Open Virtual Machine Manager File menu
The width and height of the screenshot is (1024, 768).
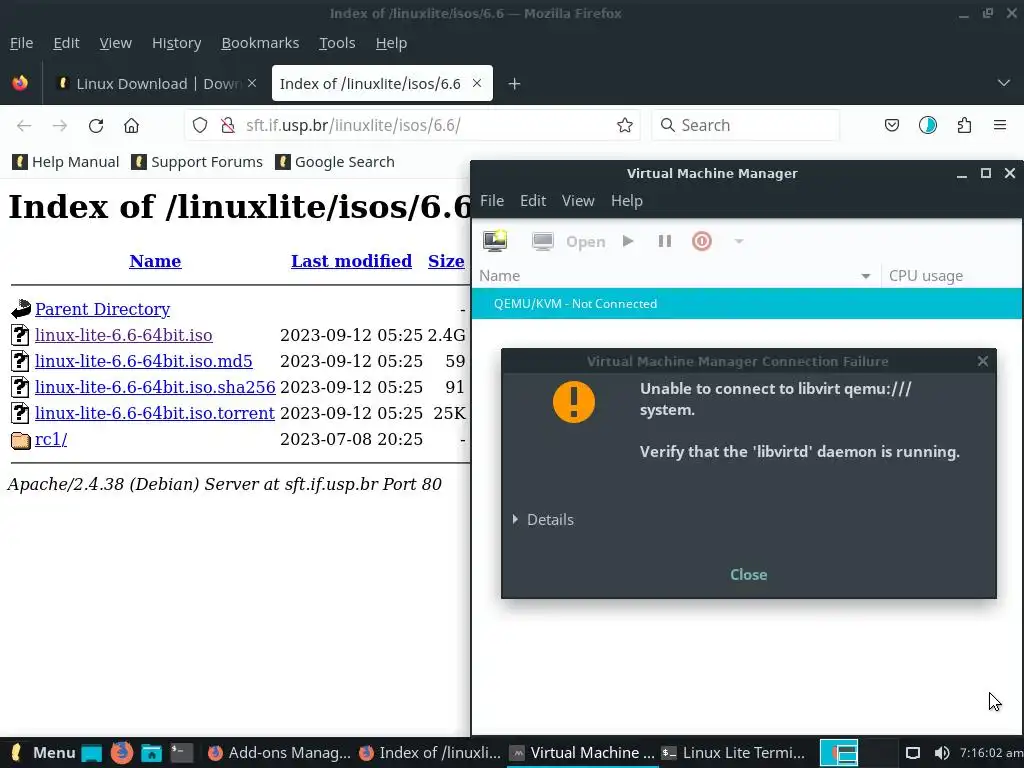(492, 200)
